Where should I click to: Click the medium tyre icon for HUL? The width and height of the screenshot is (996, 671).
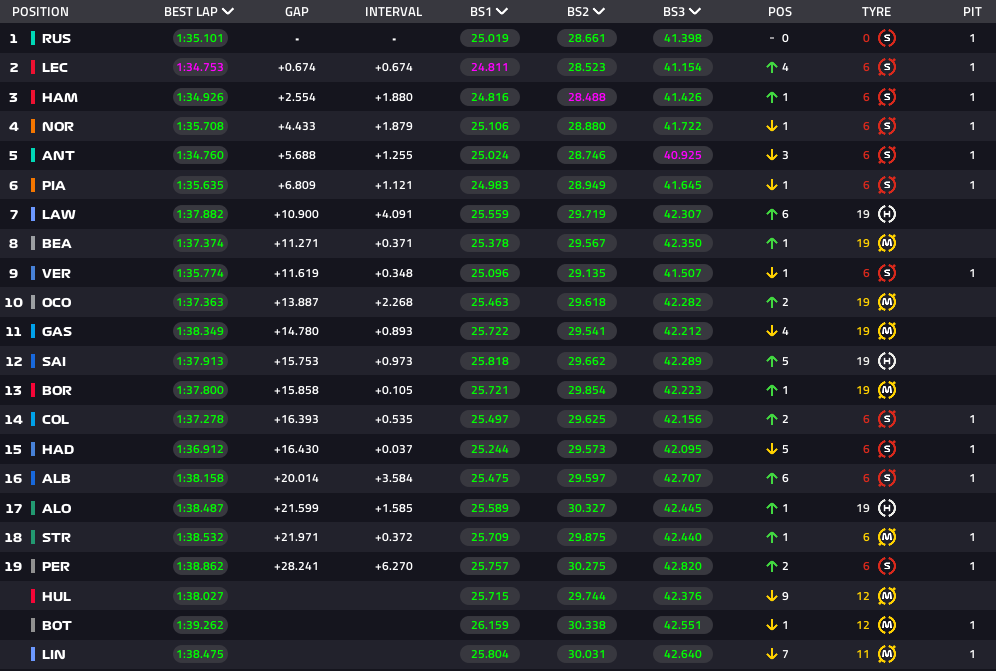coord(886,596)
